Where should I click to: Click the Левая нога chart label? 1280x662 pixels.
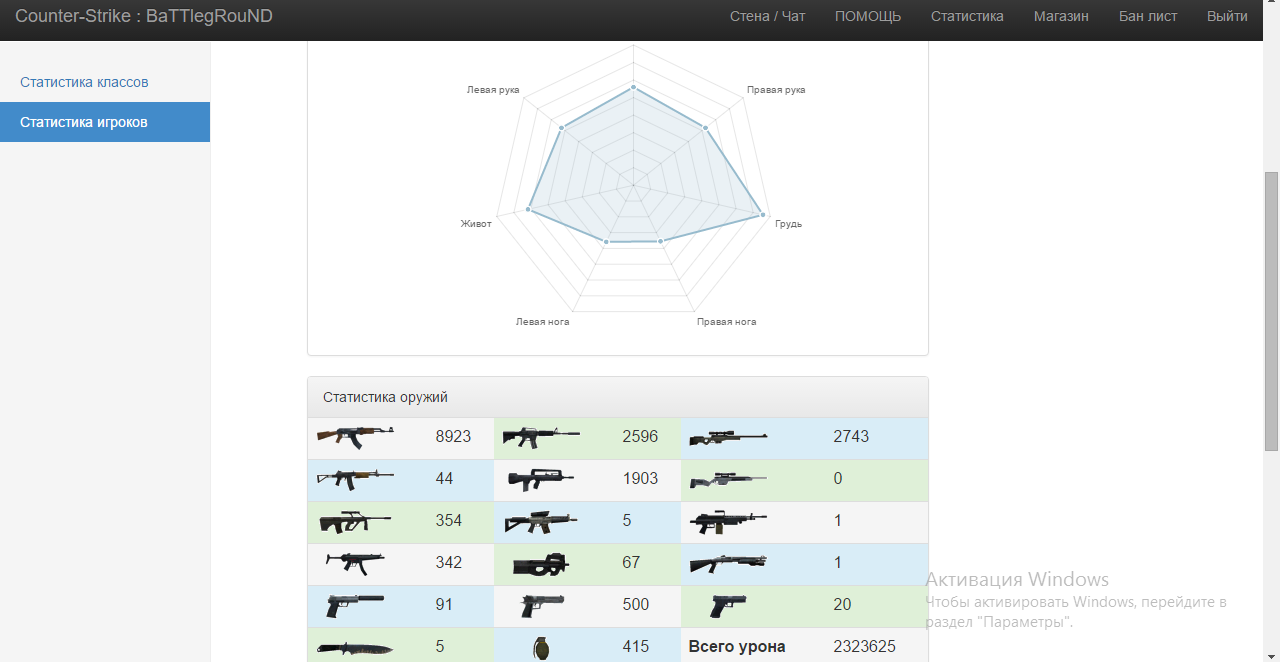543,322
